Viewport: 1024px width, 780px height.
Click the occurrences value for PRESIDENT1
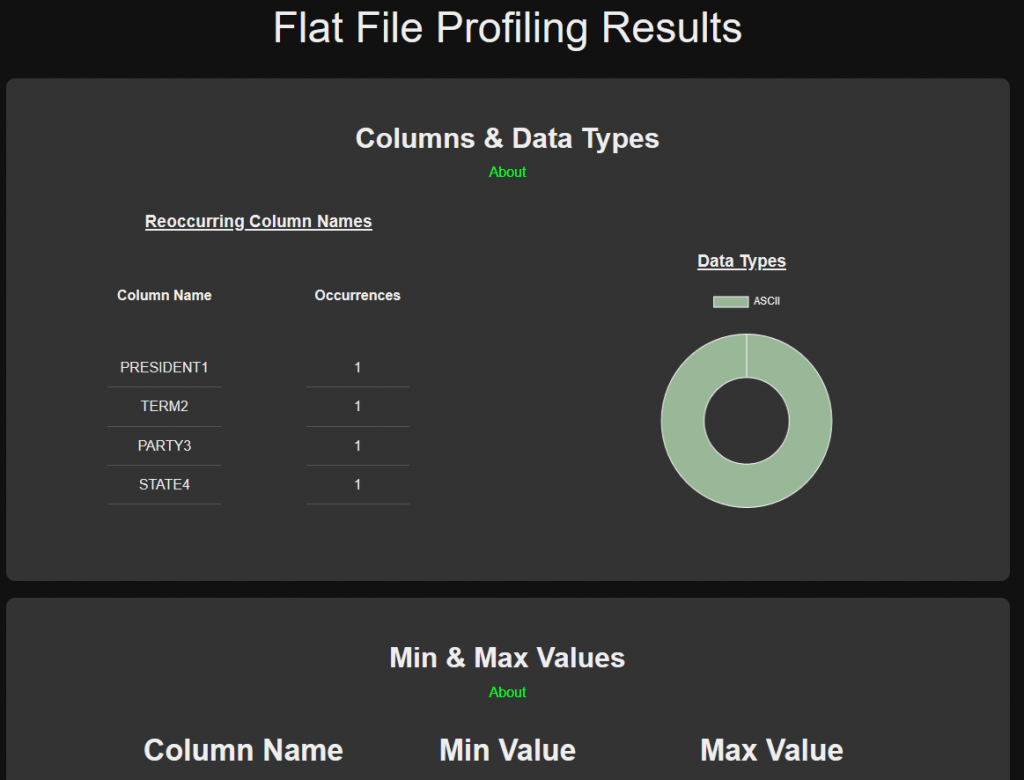tap(357, 367)
